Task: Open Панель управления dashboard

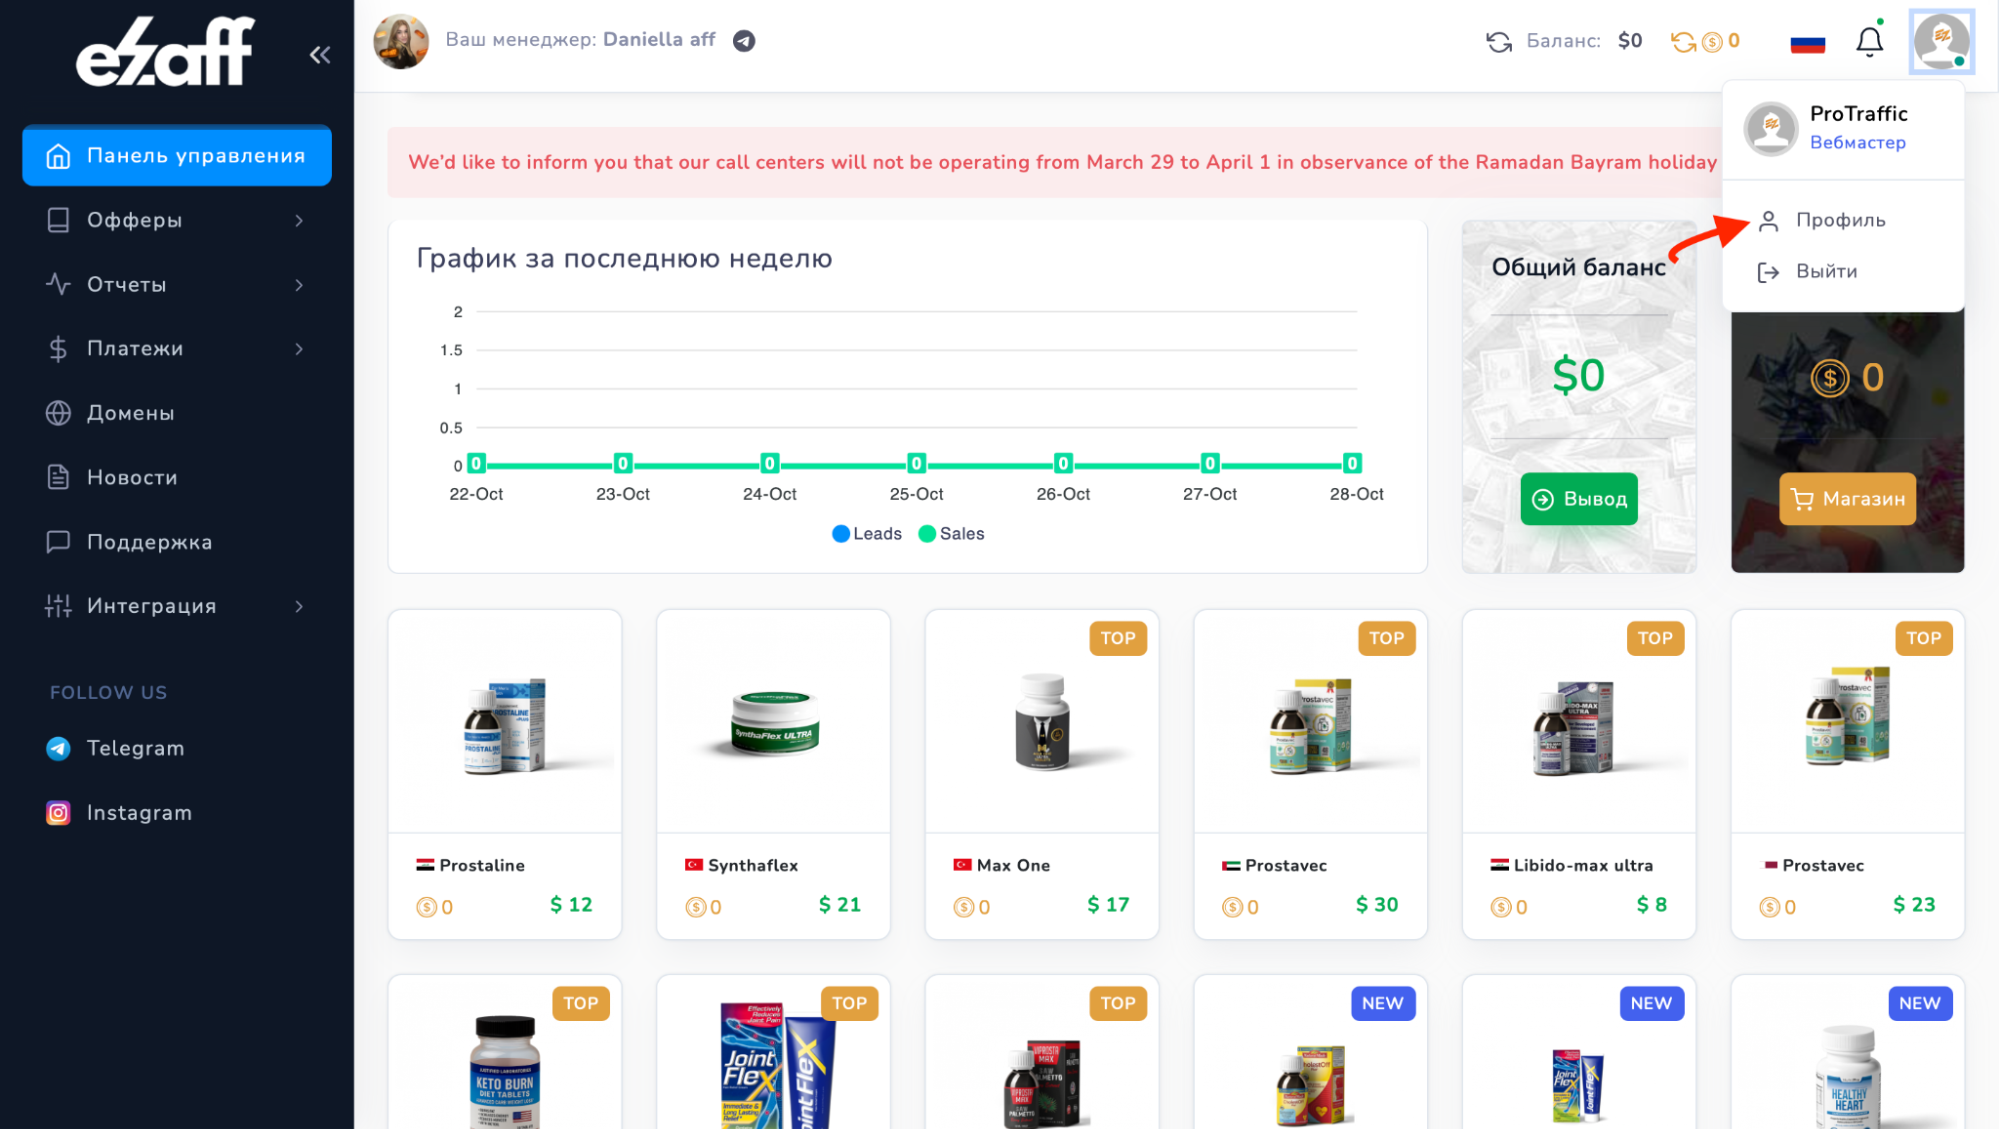Action: tap(177, 155)
